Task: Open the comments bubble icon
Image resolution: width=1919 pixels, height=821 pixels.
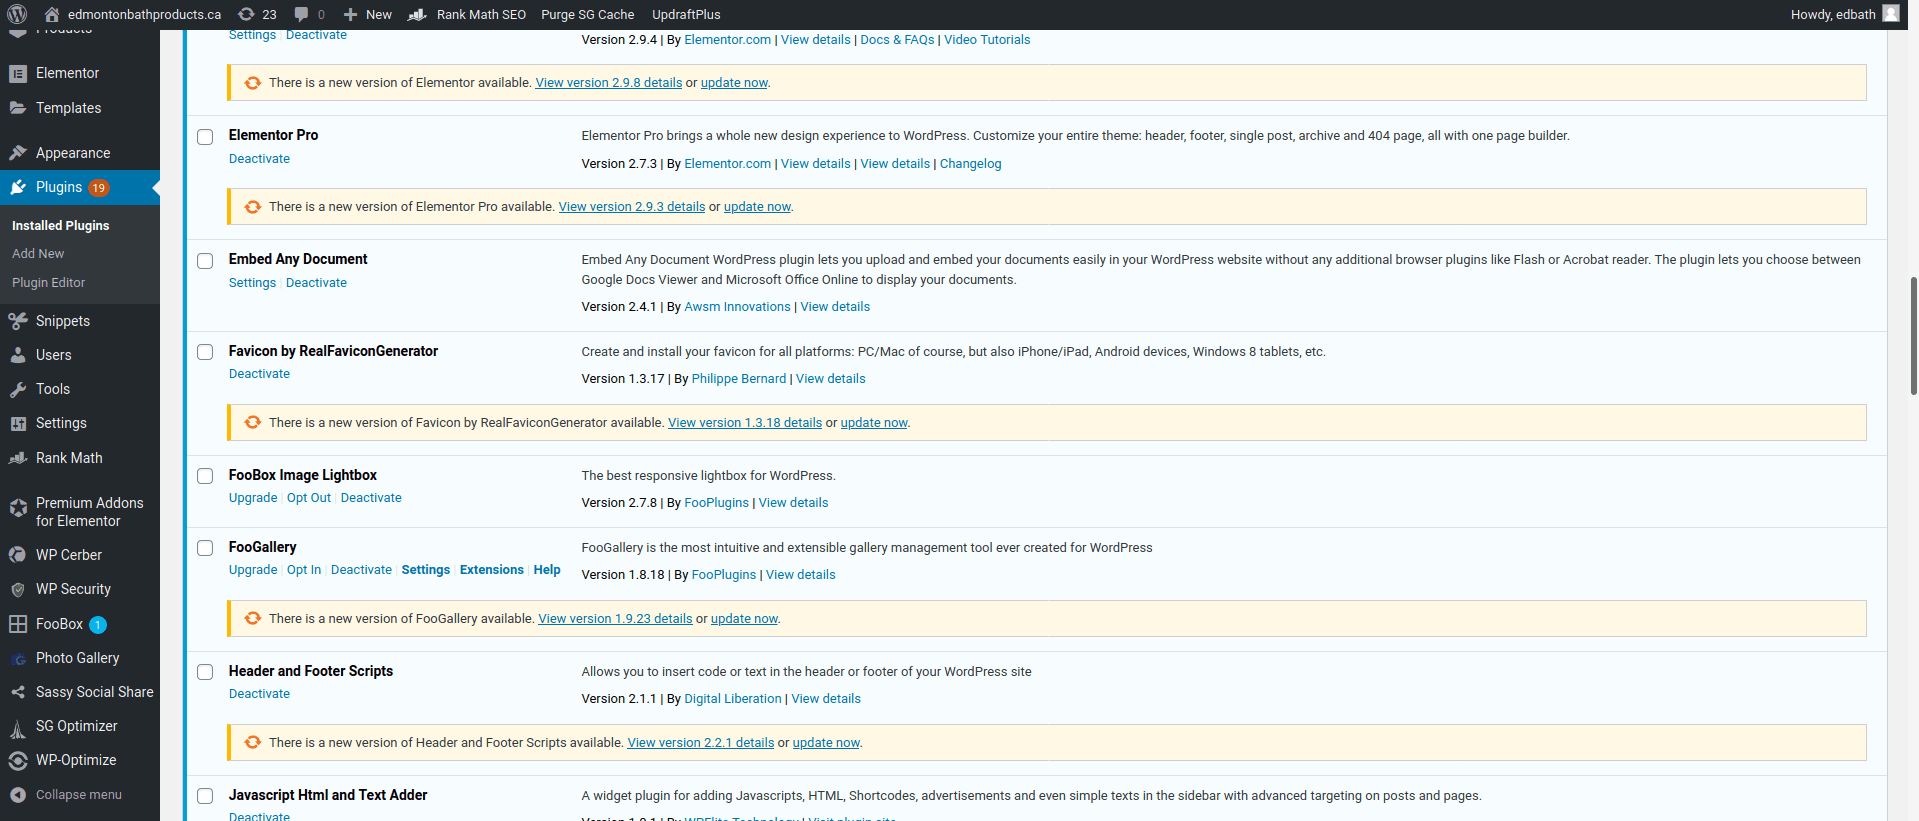Action: point(301,14)
